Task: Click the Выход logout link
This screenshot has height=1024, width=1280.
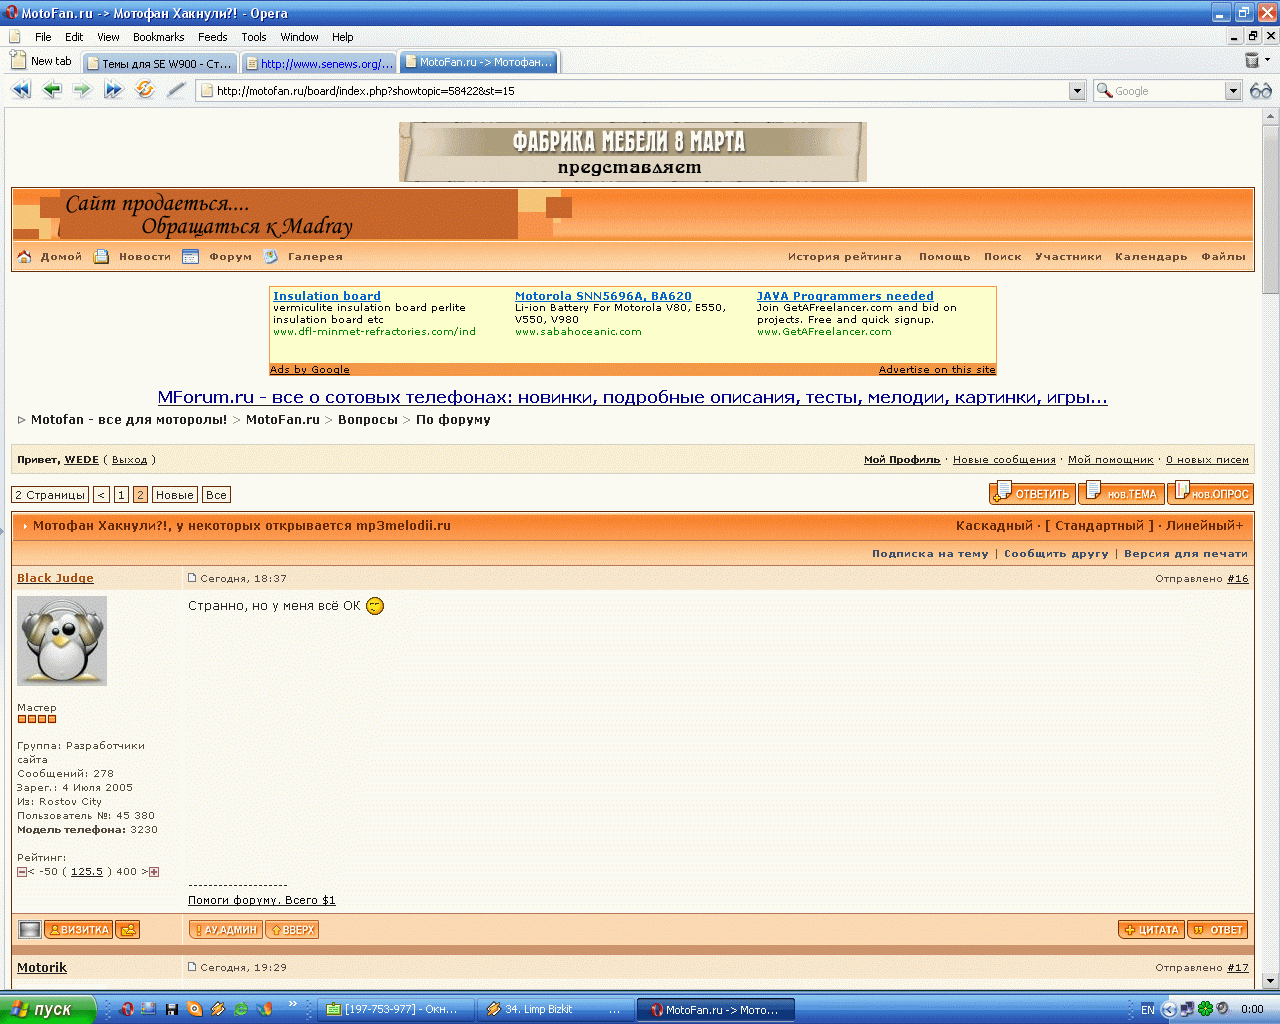Action: (129, 460)
